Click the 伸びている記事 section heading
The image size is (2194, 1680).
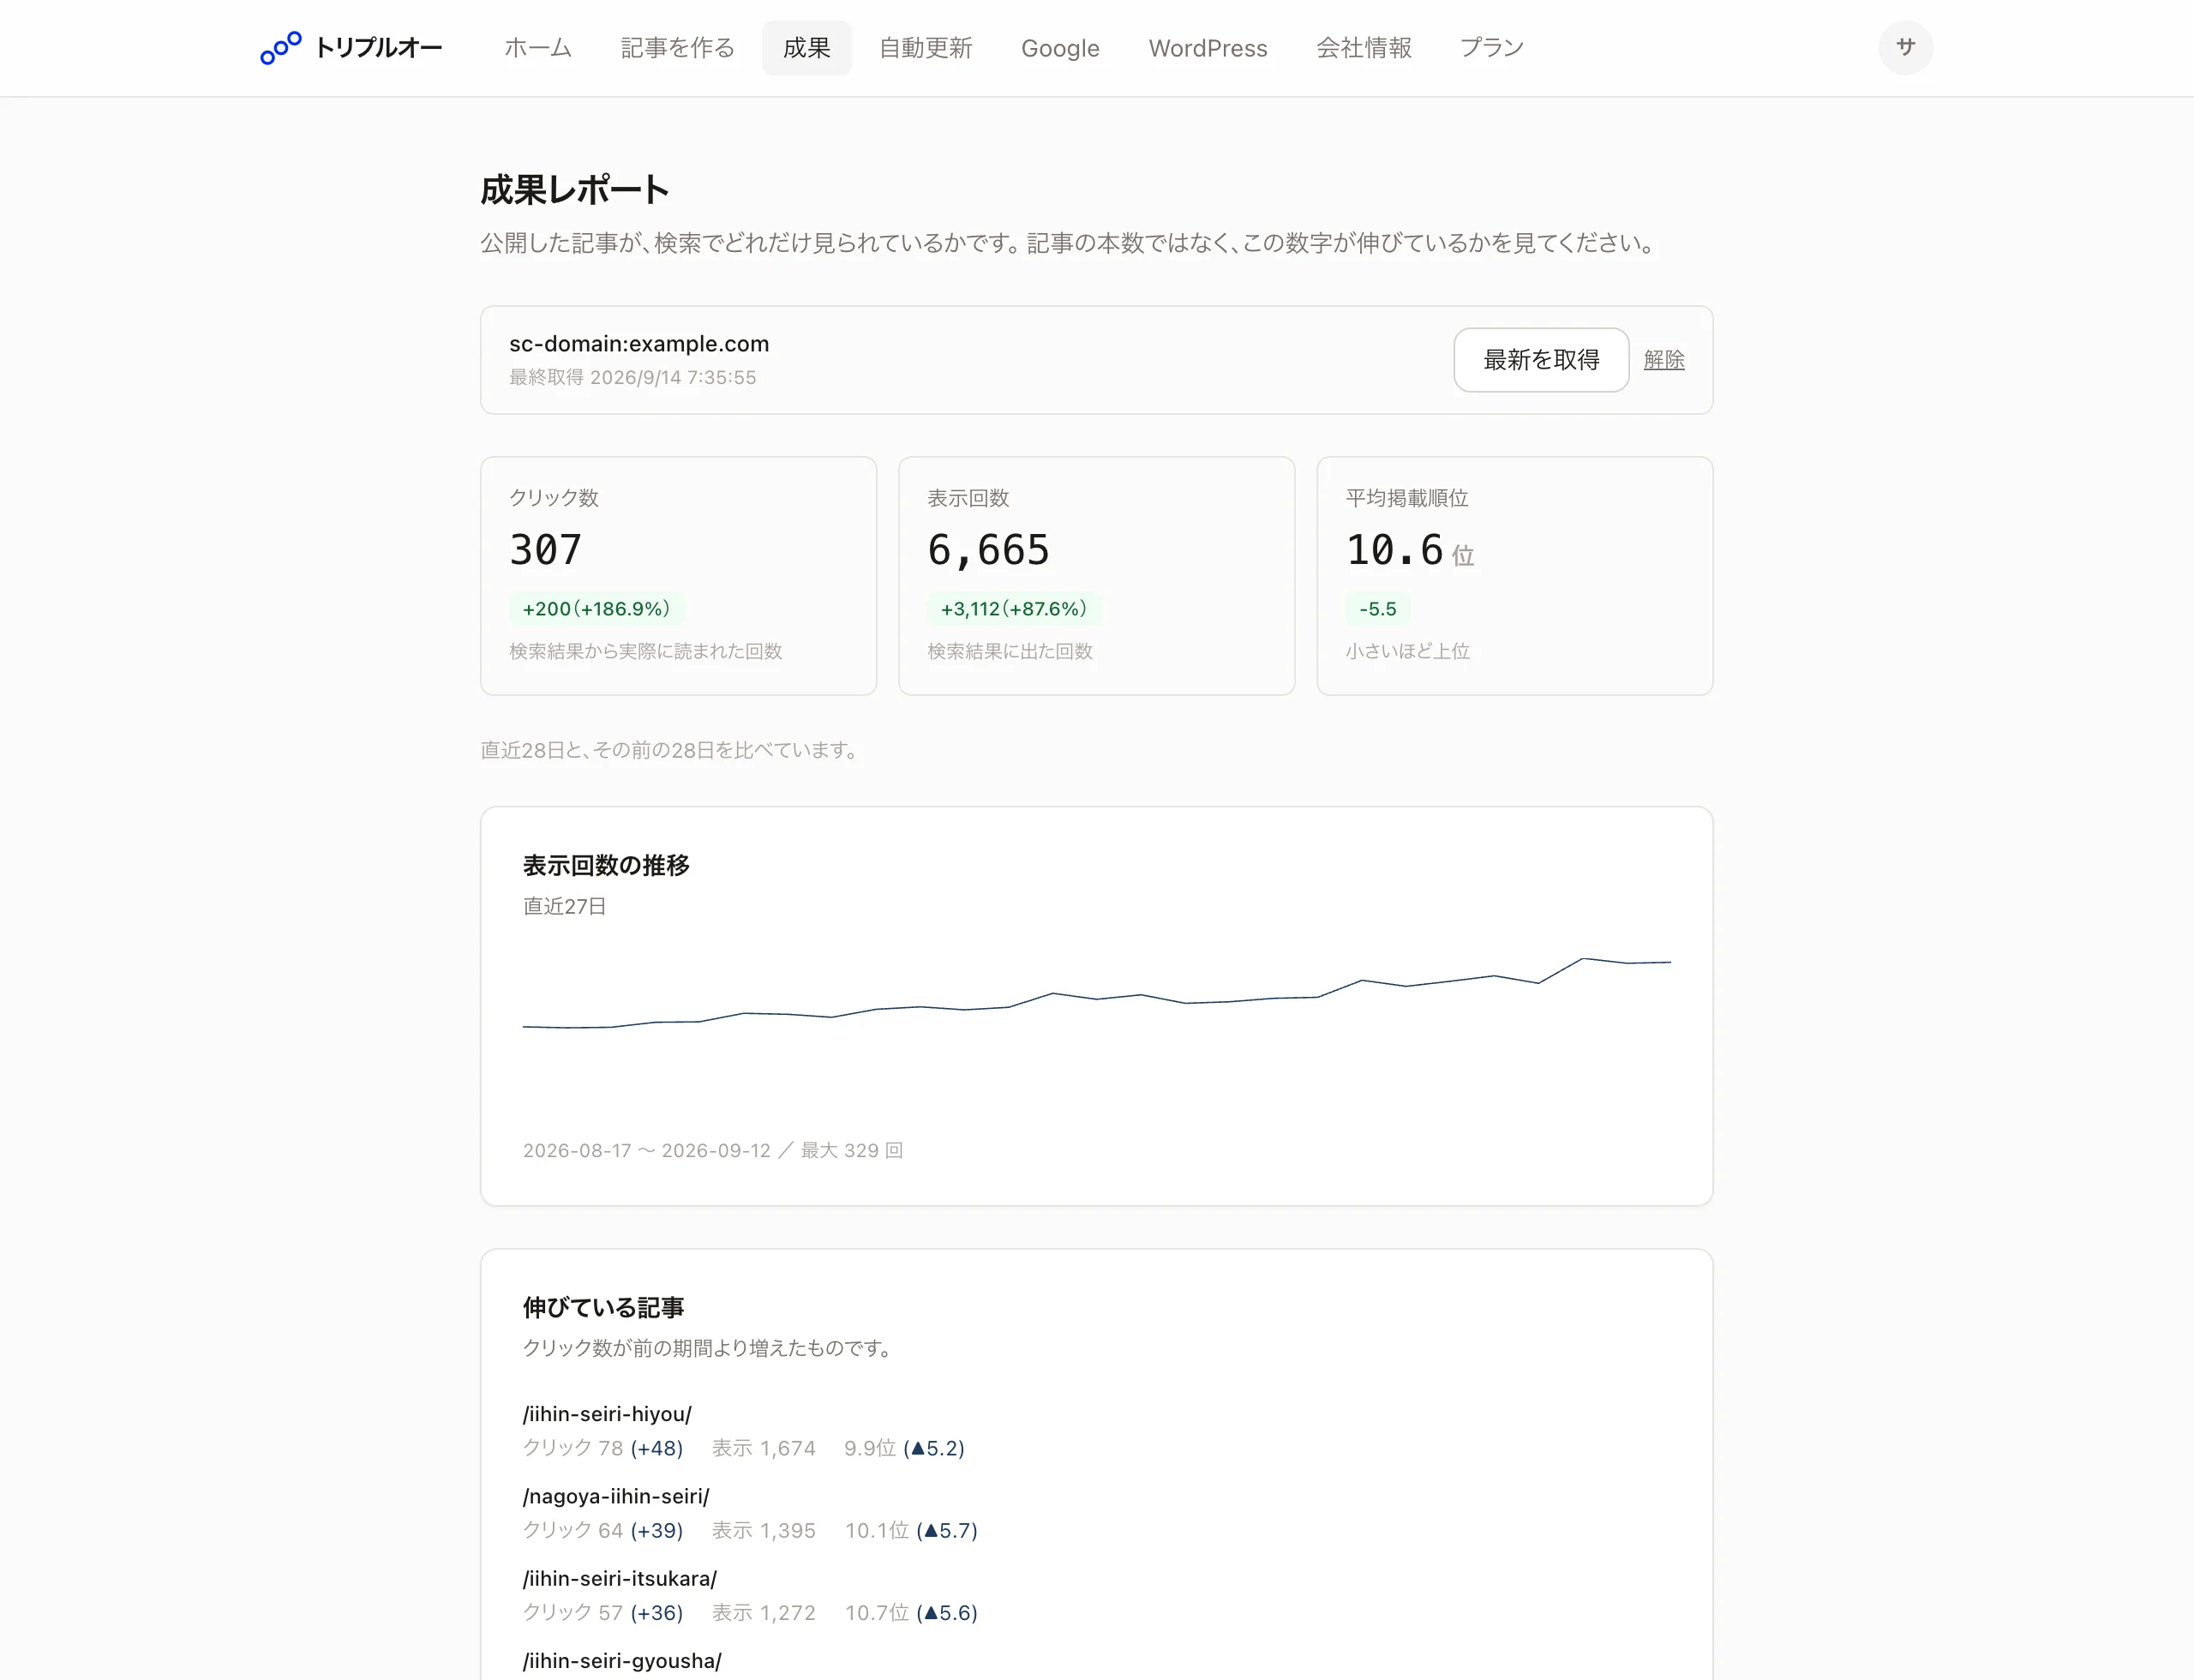coord(603,1307)
